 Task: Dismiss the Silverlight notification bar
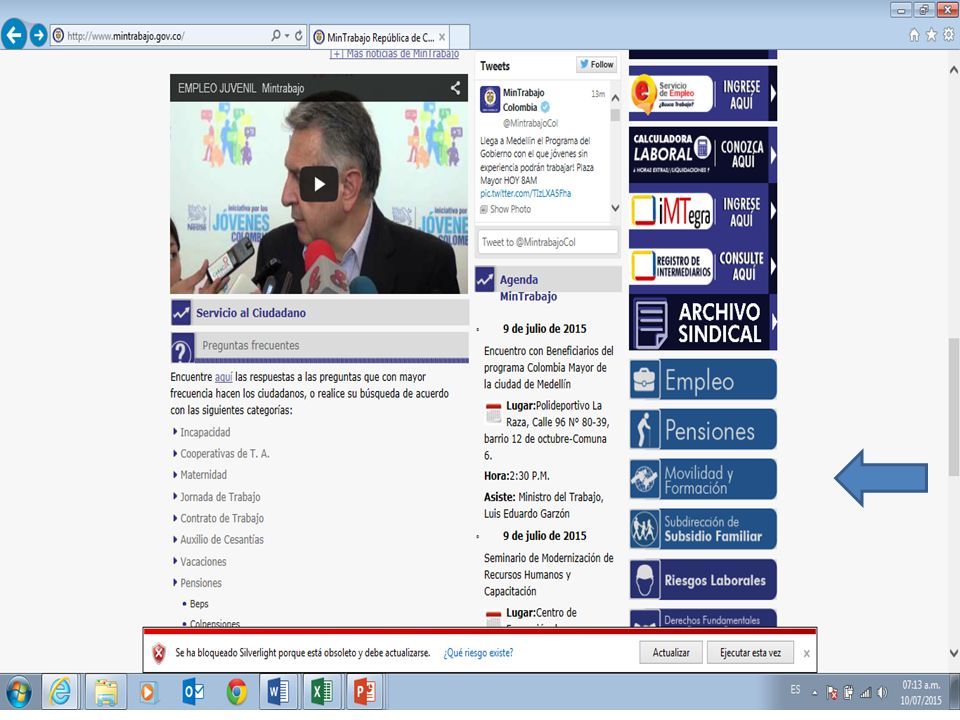806,654
